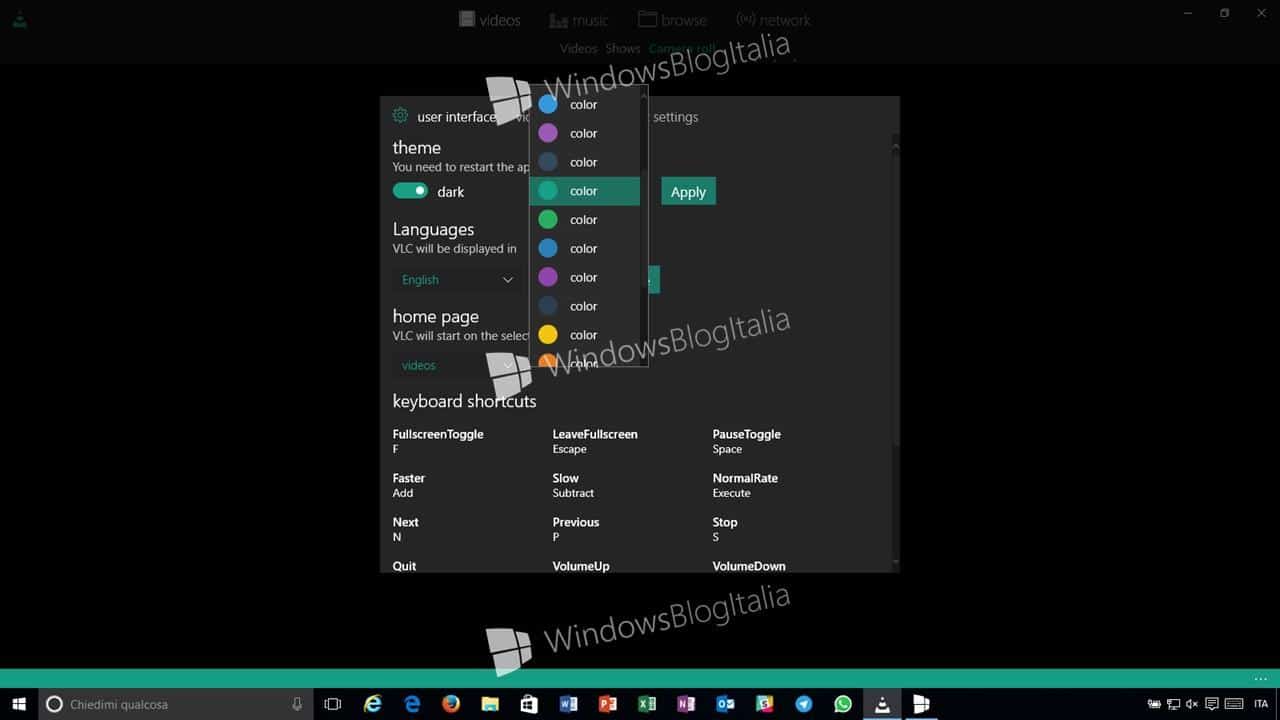Open Telegram from the taskbar
The image size is (1280, 720).
(804, 704)
